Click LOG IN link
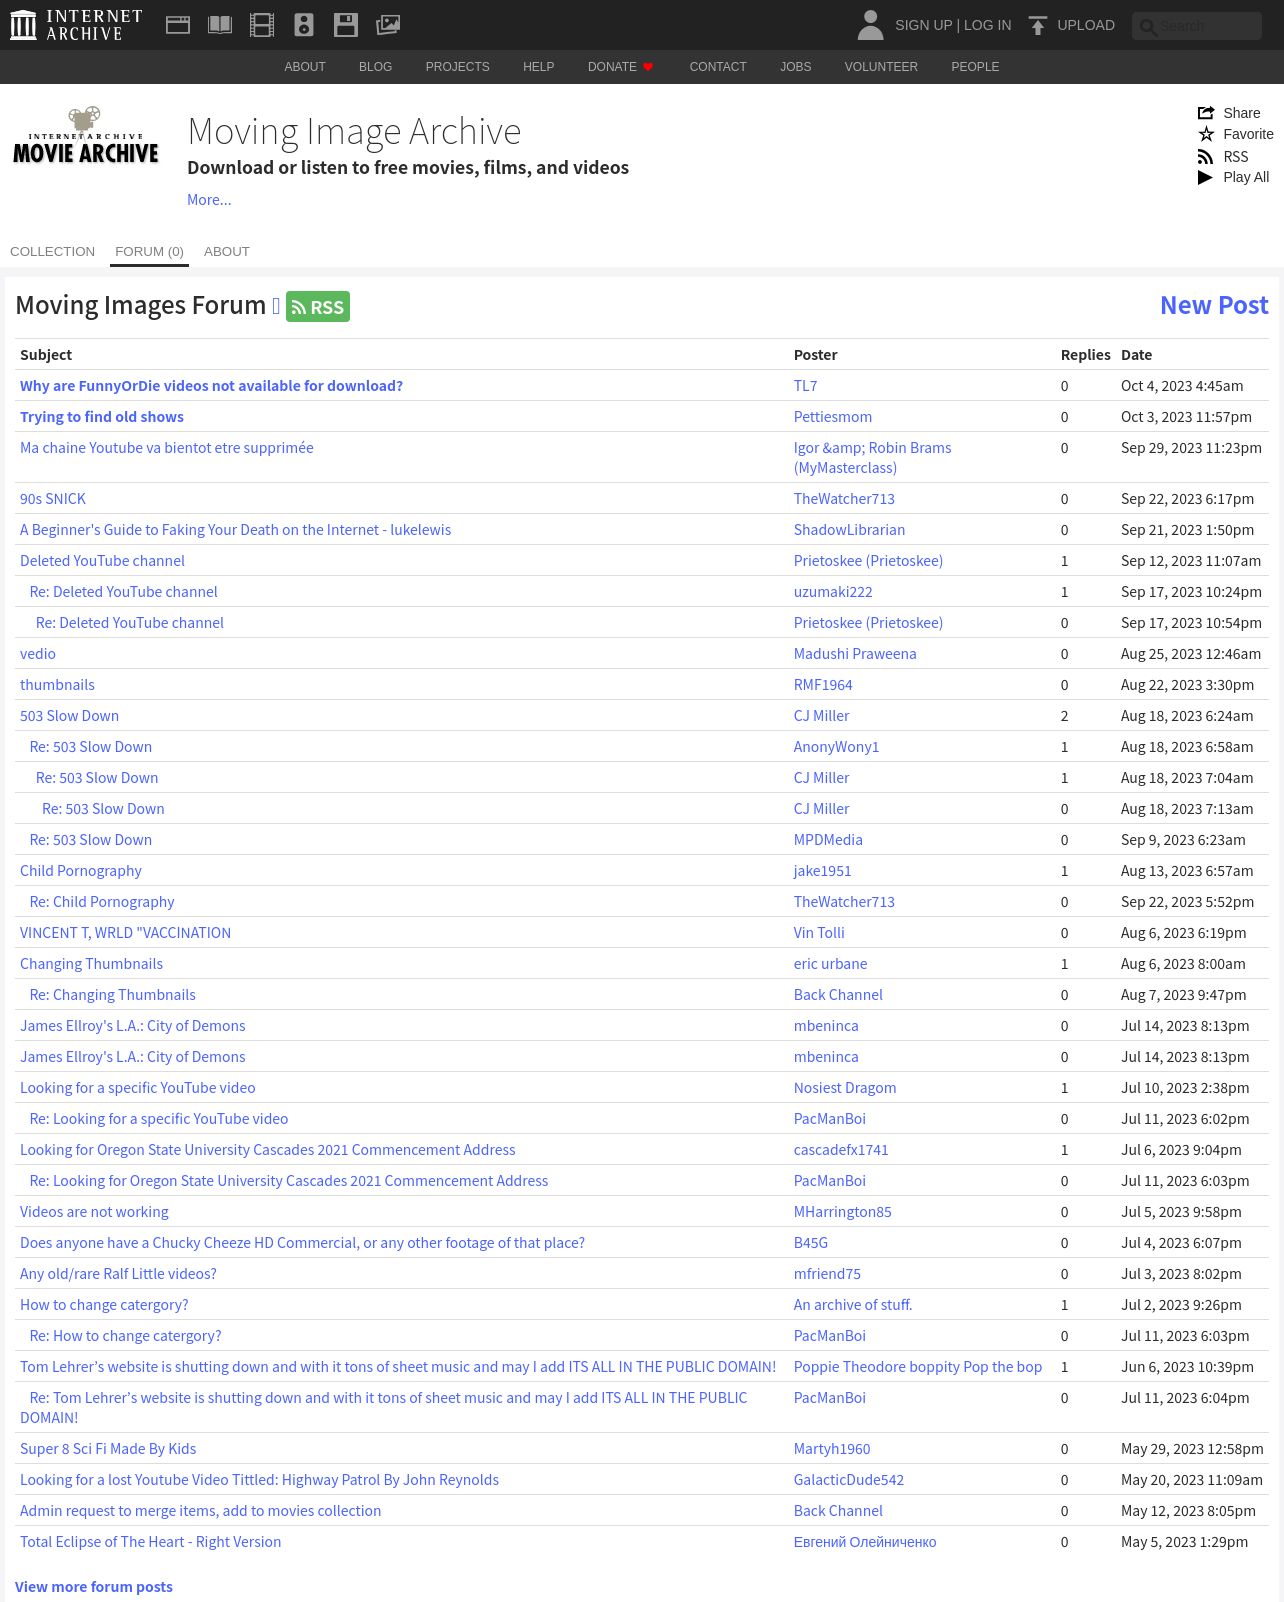This screenshot has width=1284, height=1602. 987,25
